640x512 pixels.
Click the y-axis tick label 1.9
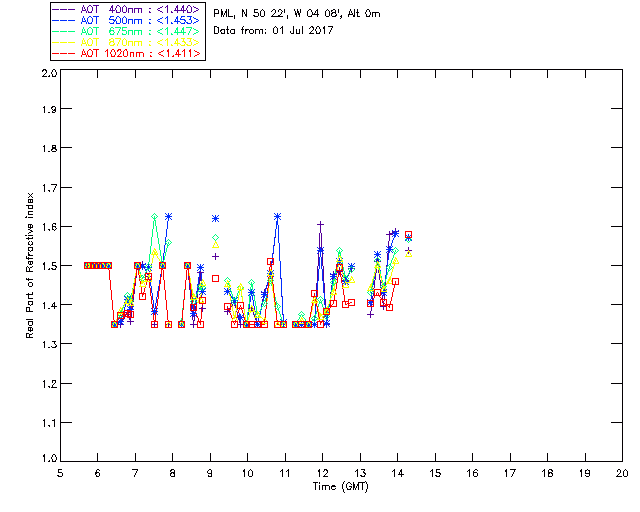[49, 109]
